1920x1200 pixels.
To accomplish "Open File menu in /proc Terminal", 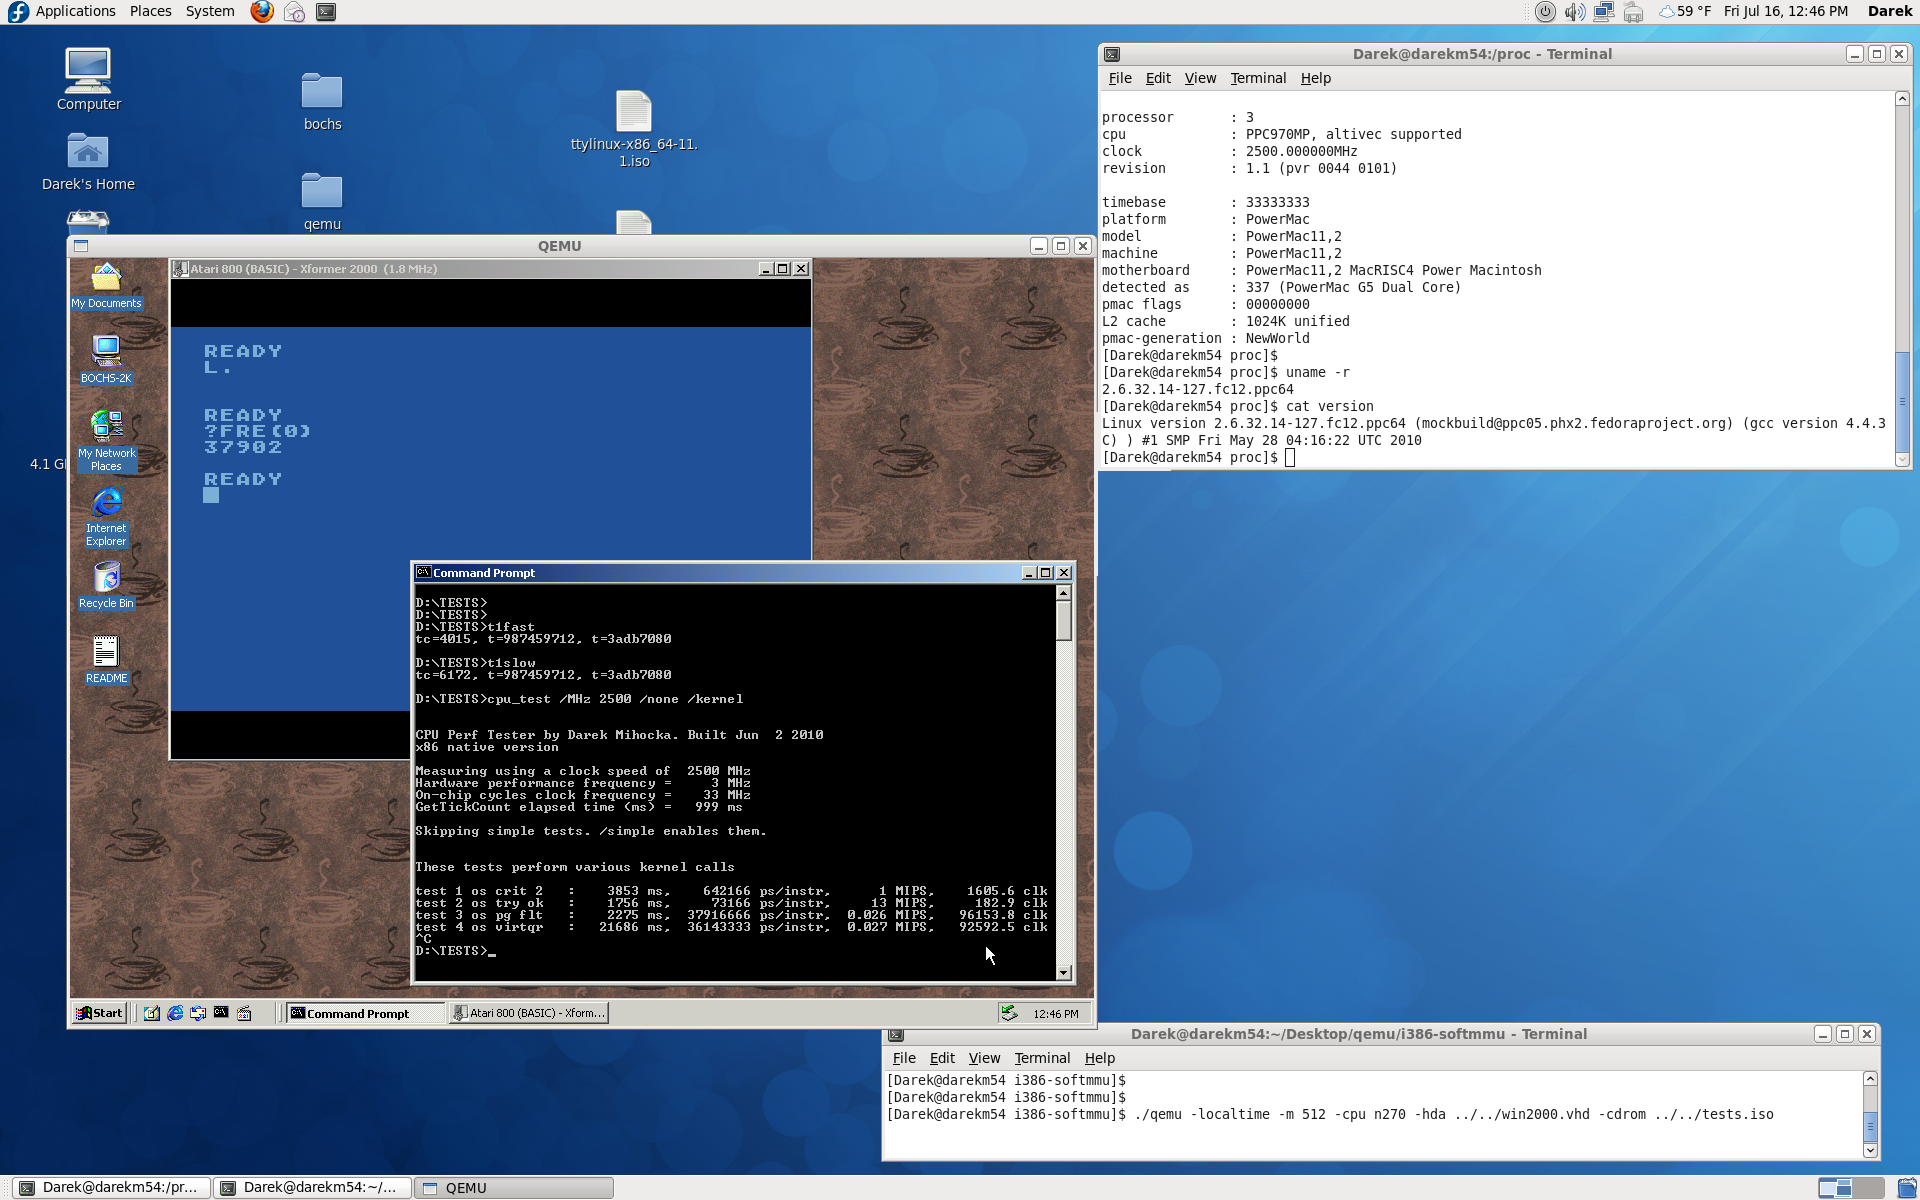I will click(1120, 78).
